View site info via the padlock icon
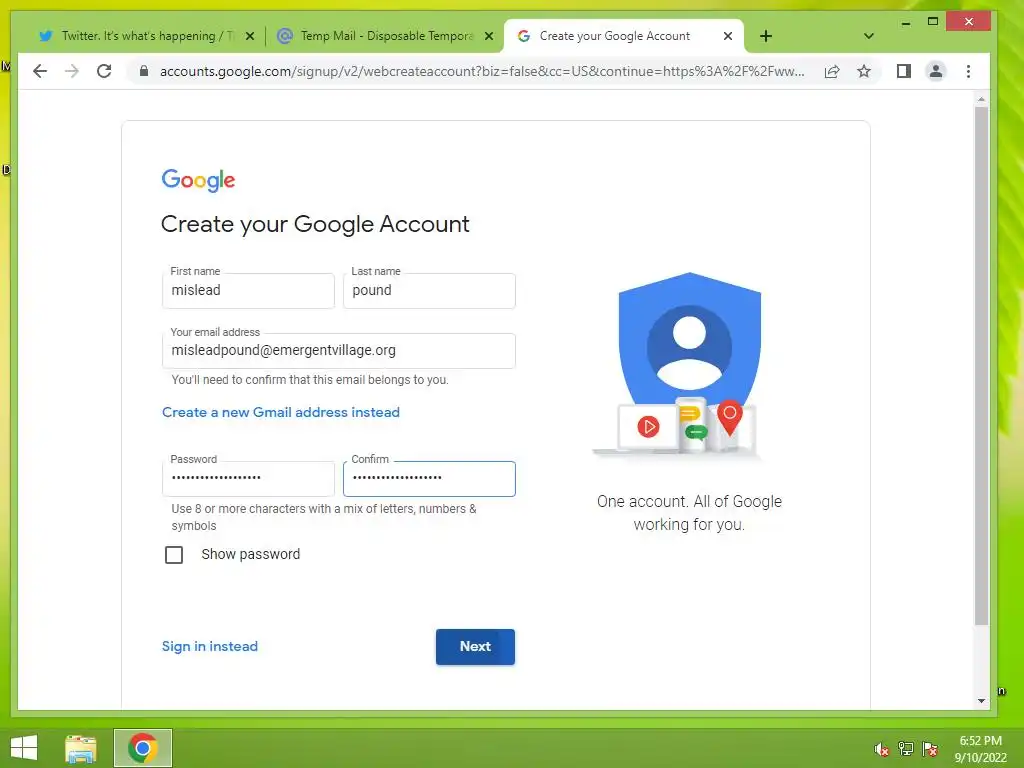The height and width of the screenshot is (768, 1024). coord(144,71)
